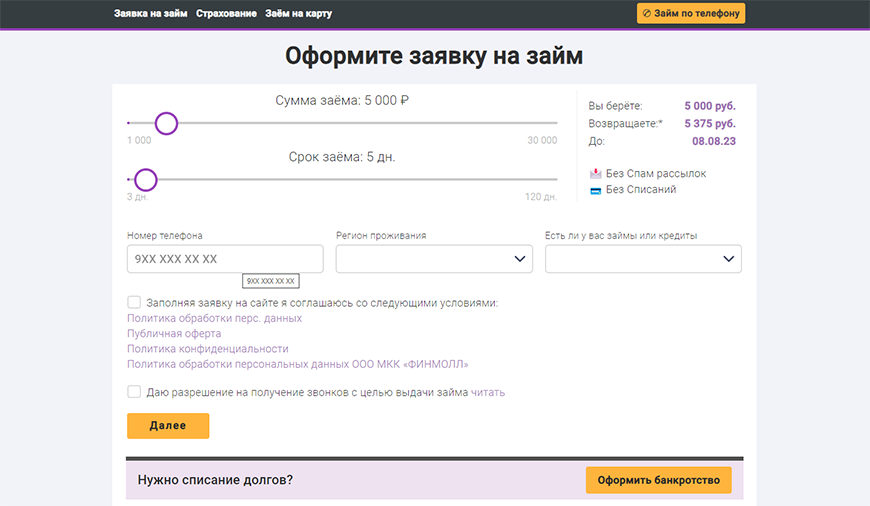Viewport: 870px width, 506px height.
Task: Open the Публичная оферта link
Action: coord(174,334)
